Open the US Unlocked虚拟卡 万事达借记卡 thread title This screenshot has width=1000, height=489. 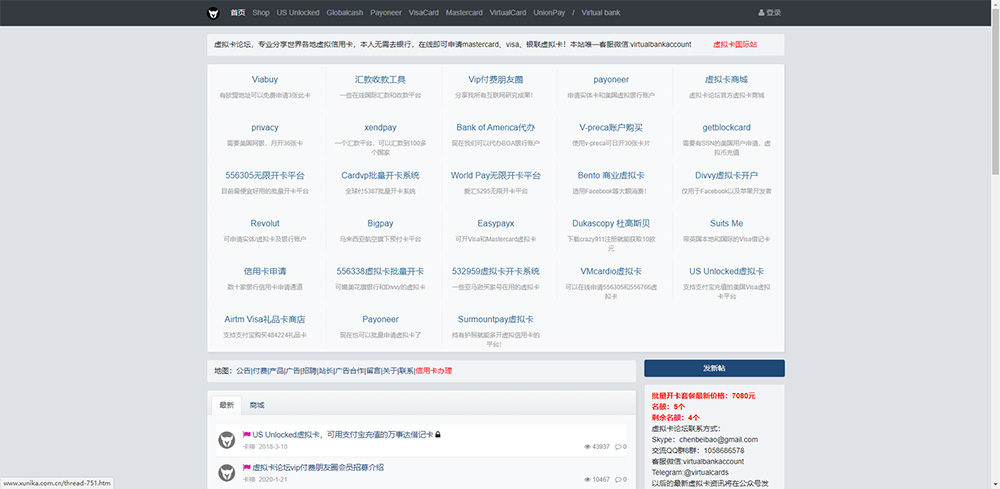pos(342,434)
